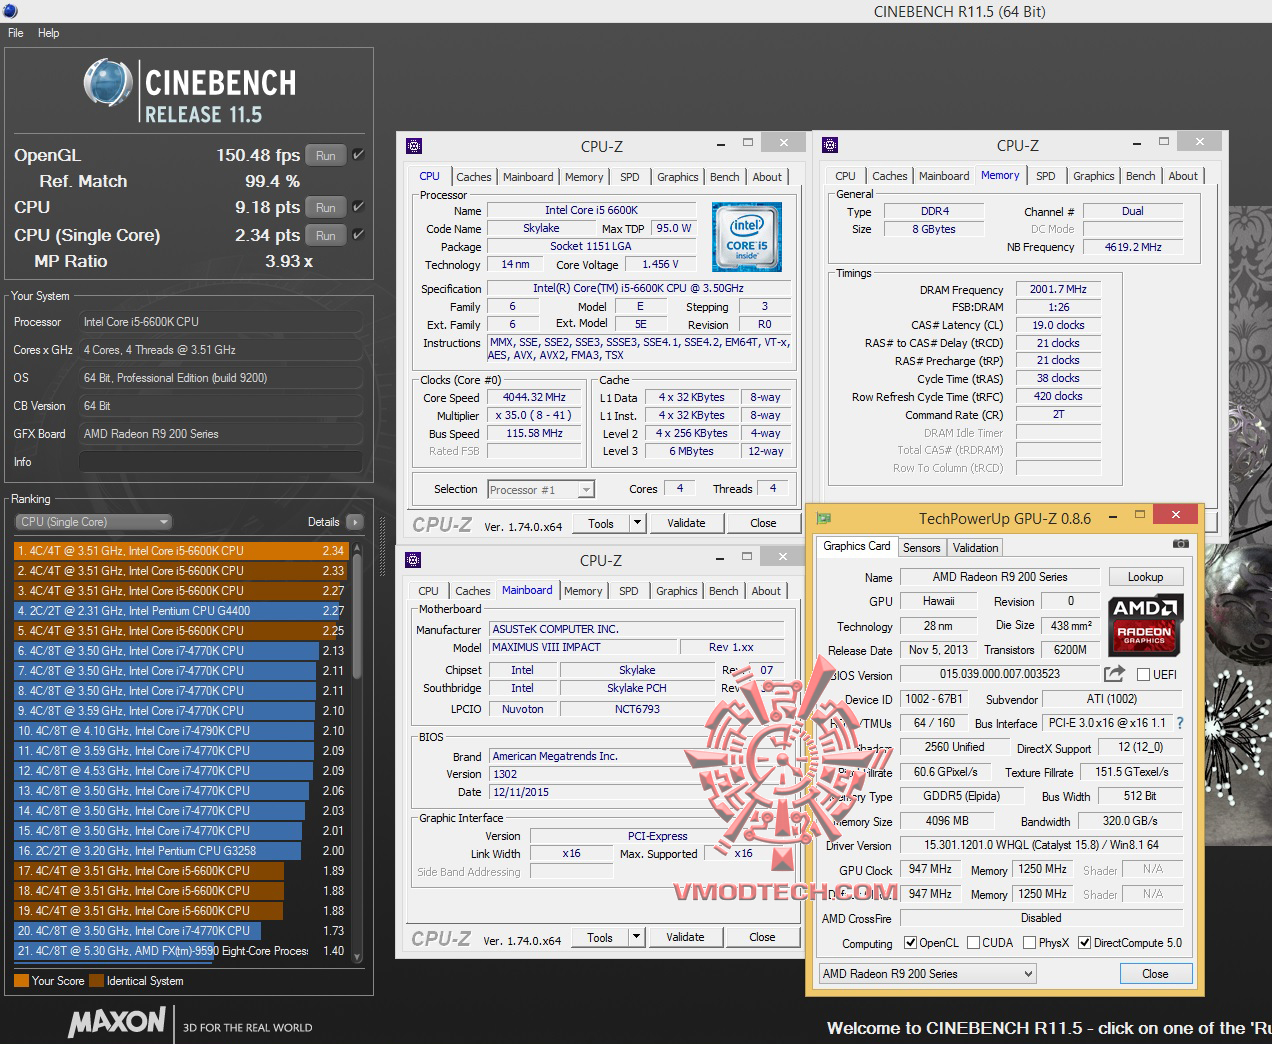Viewport: 1272px width, 1044px height.
Task: Select ranking row 4 Intel Pentium CPU G4400
Action: (x=181, y=611)
